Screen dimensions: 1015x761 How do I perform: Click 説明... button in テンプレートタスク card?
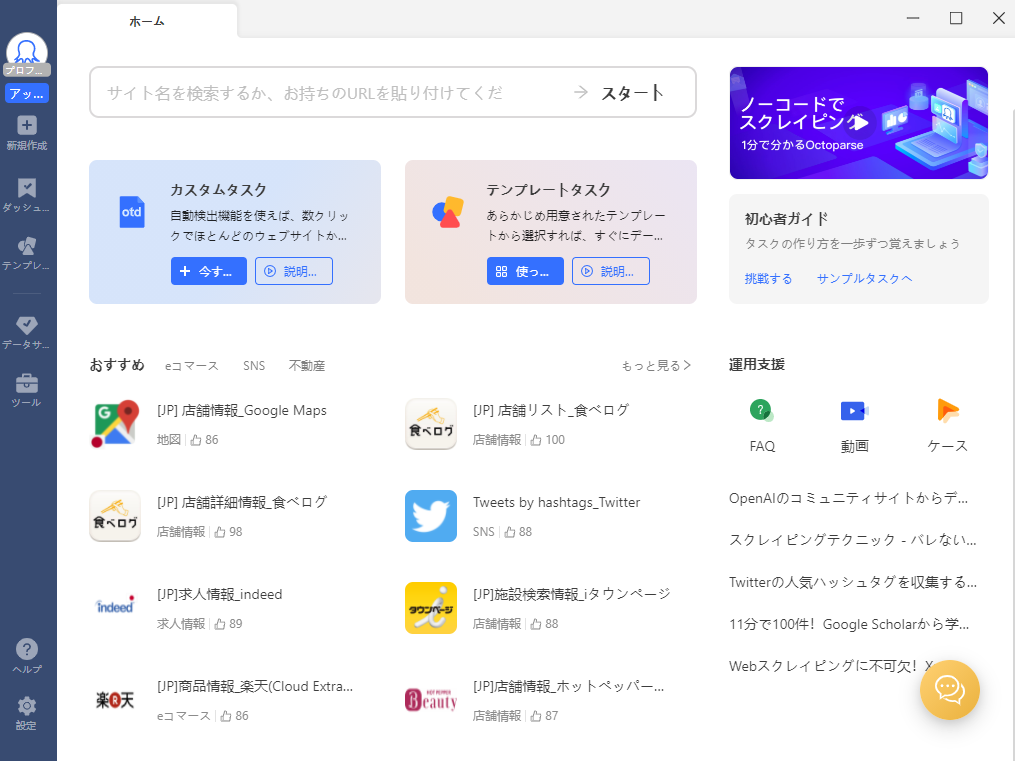(x=610, y=271)
